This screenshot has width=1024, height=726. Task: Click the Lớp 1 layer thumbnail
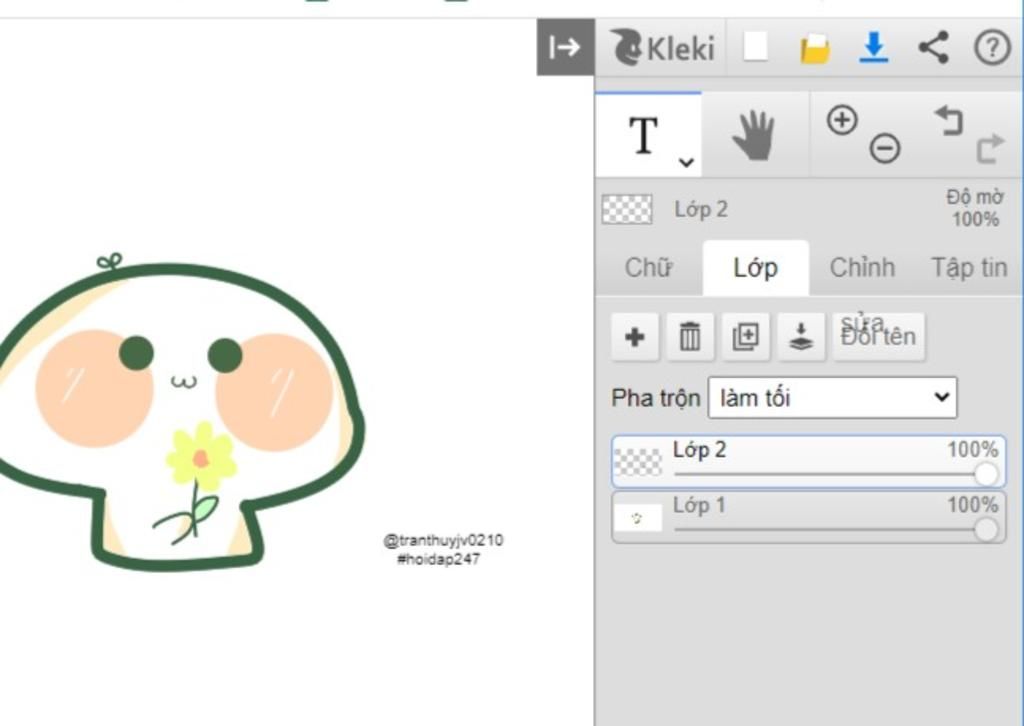tap(639, 518)
